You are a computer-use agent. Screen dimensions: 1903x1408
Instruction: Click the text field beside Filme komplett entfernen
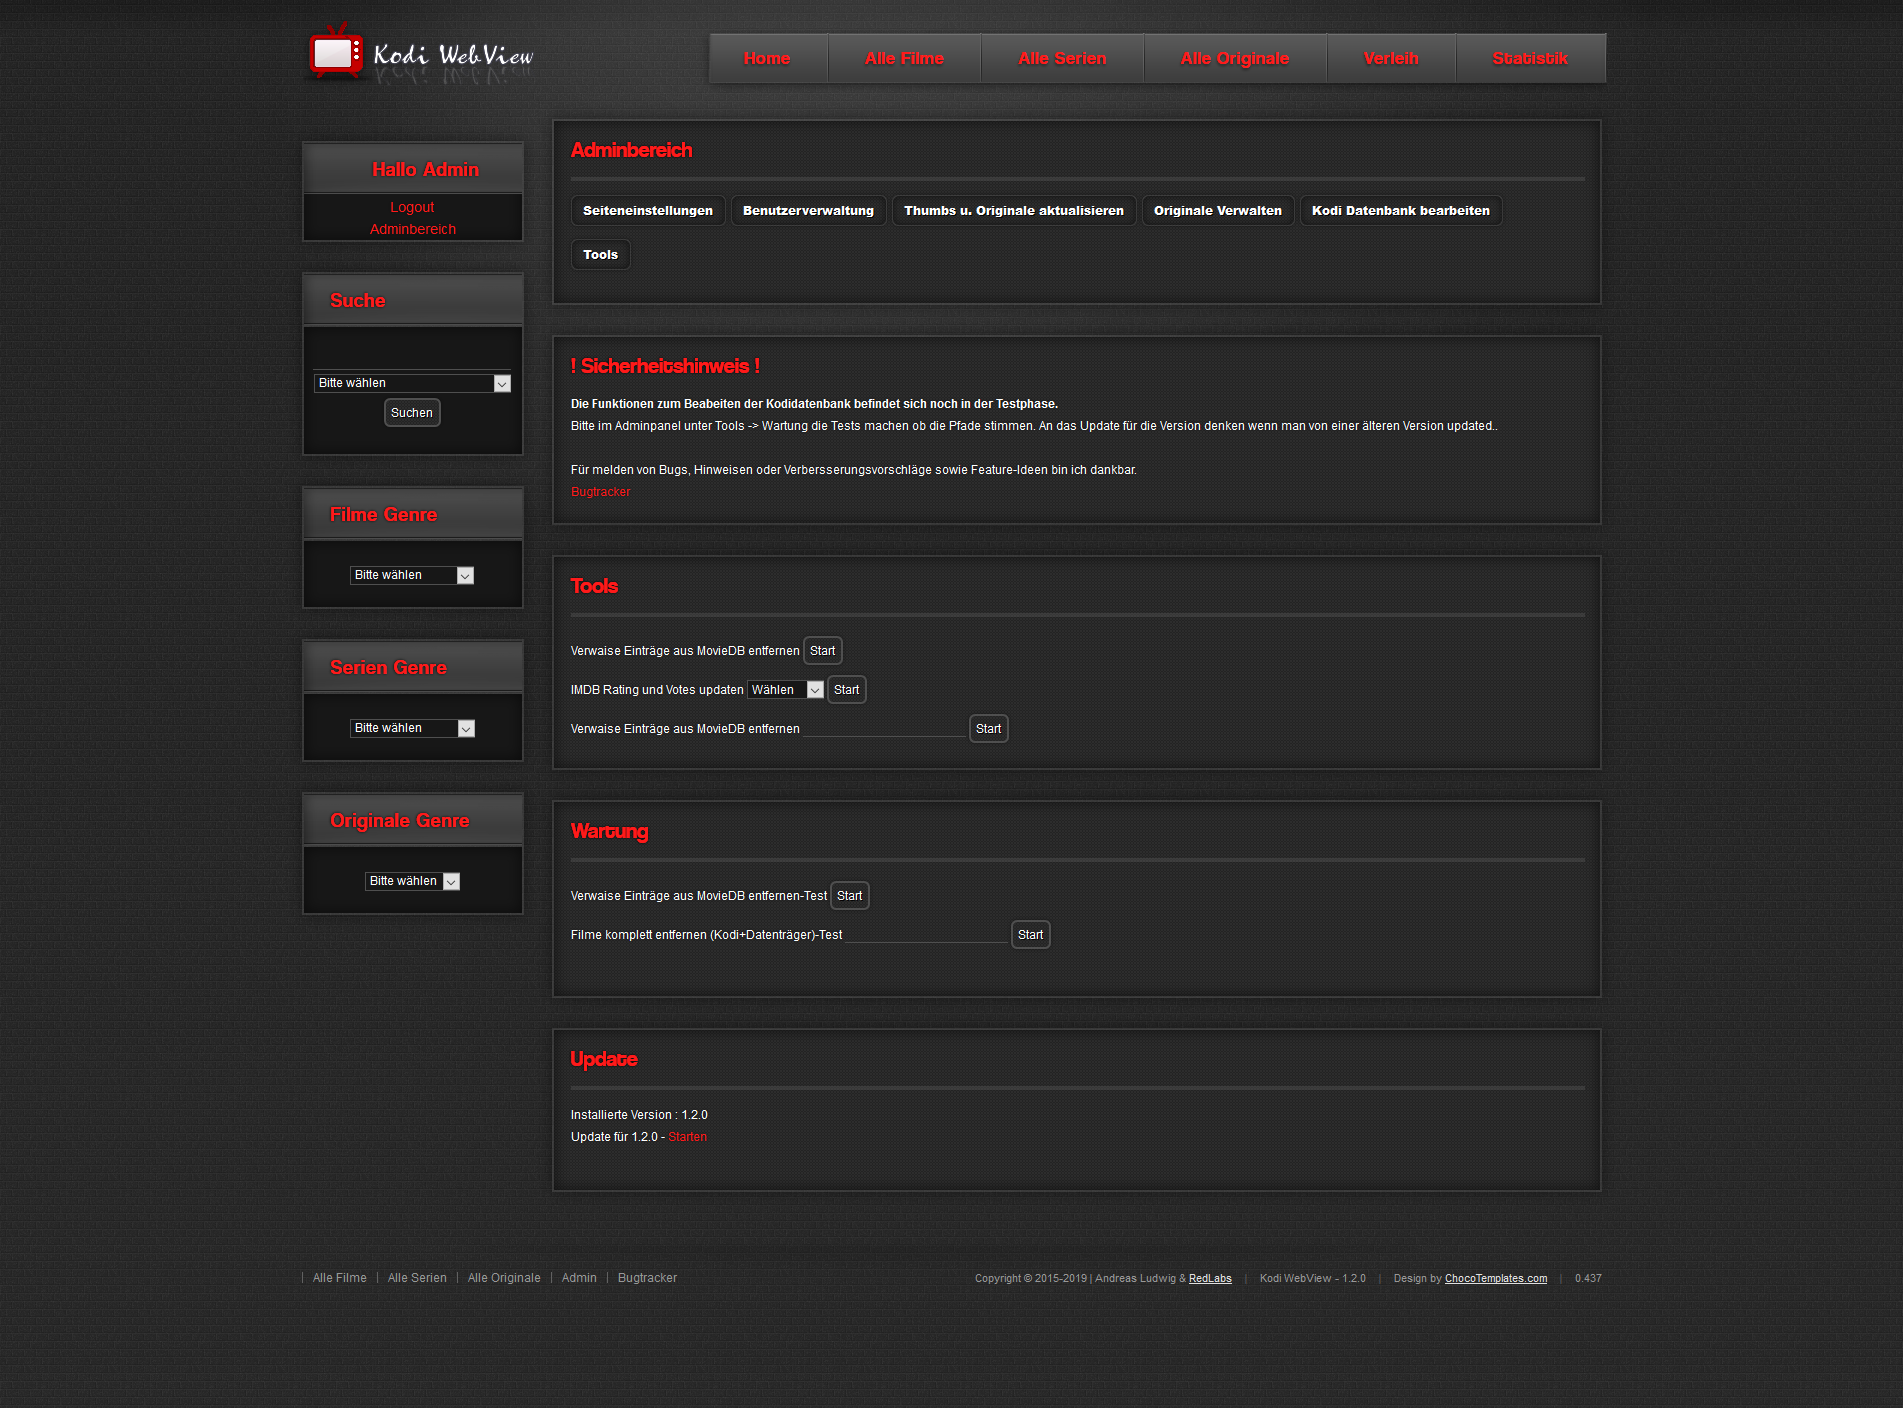coord(926,934)
